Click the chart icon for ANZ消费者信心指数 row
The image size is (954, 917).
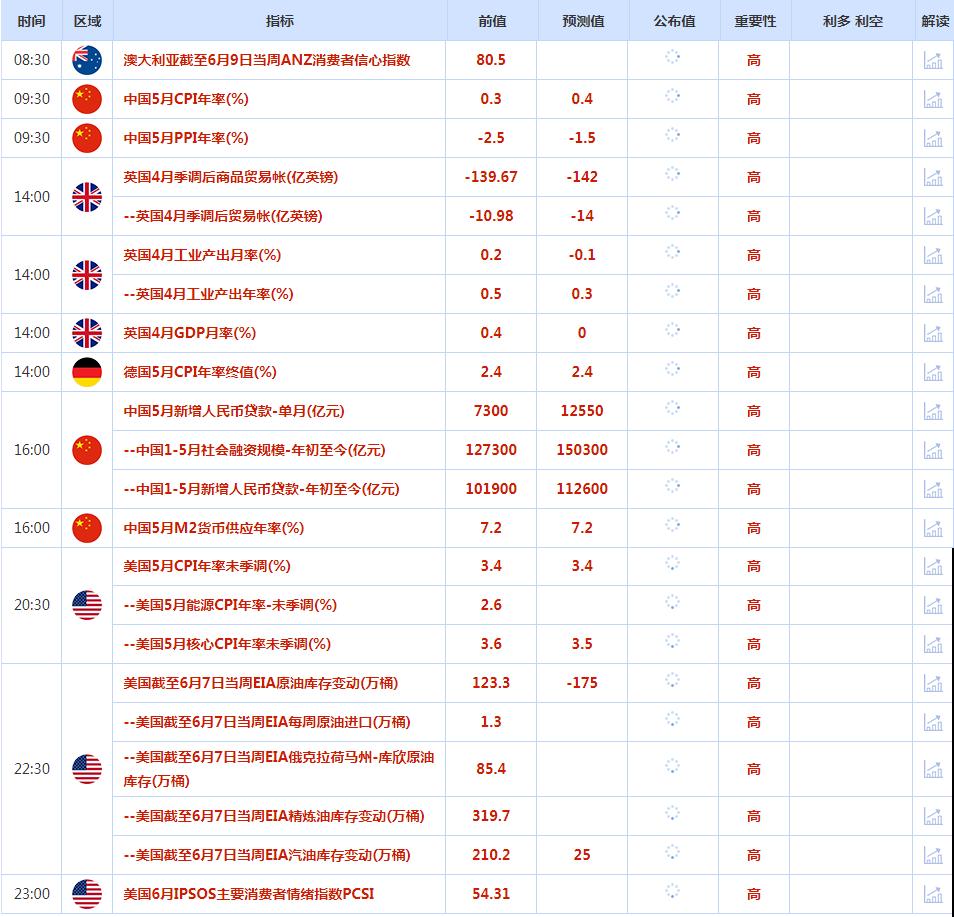(x=933, y=60)
